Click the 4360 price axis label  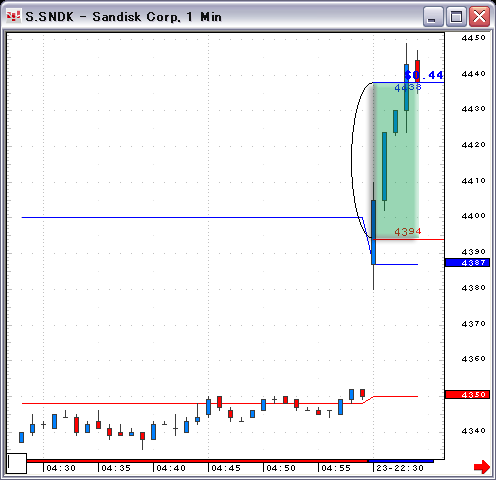[473, 359]
